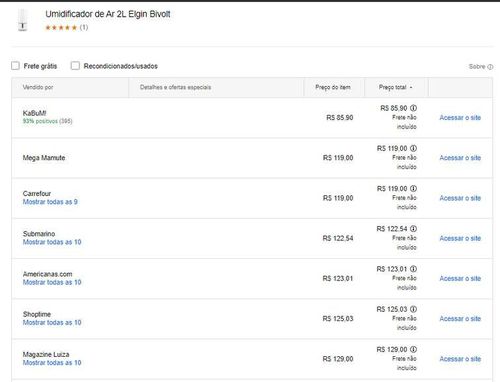
Task: Open info icon beside R$ 85,90 total
Action: coord(413,108)
